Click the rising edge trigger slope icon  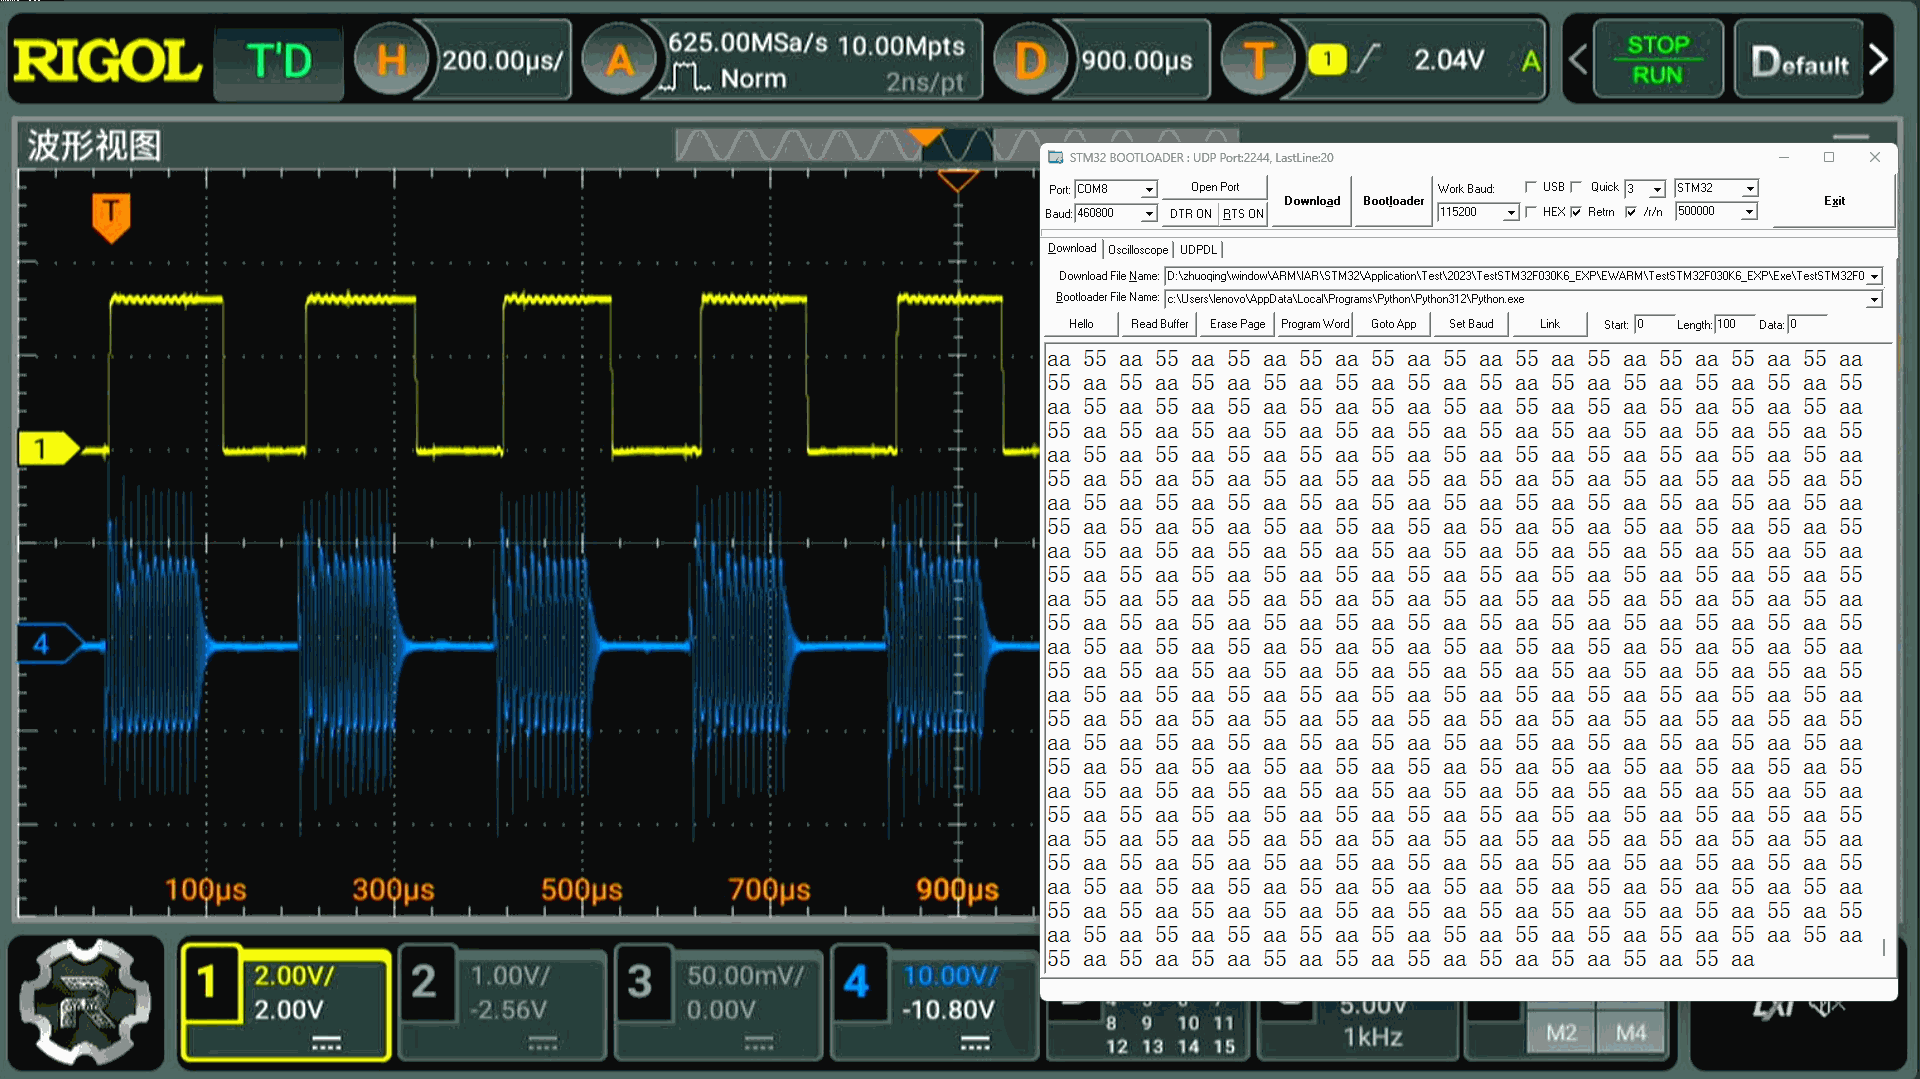[1367, 60]
